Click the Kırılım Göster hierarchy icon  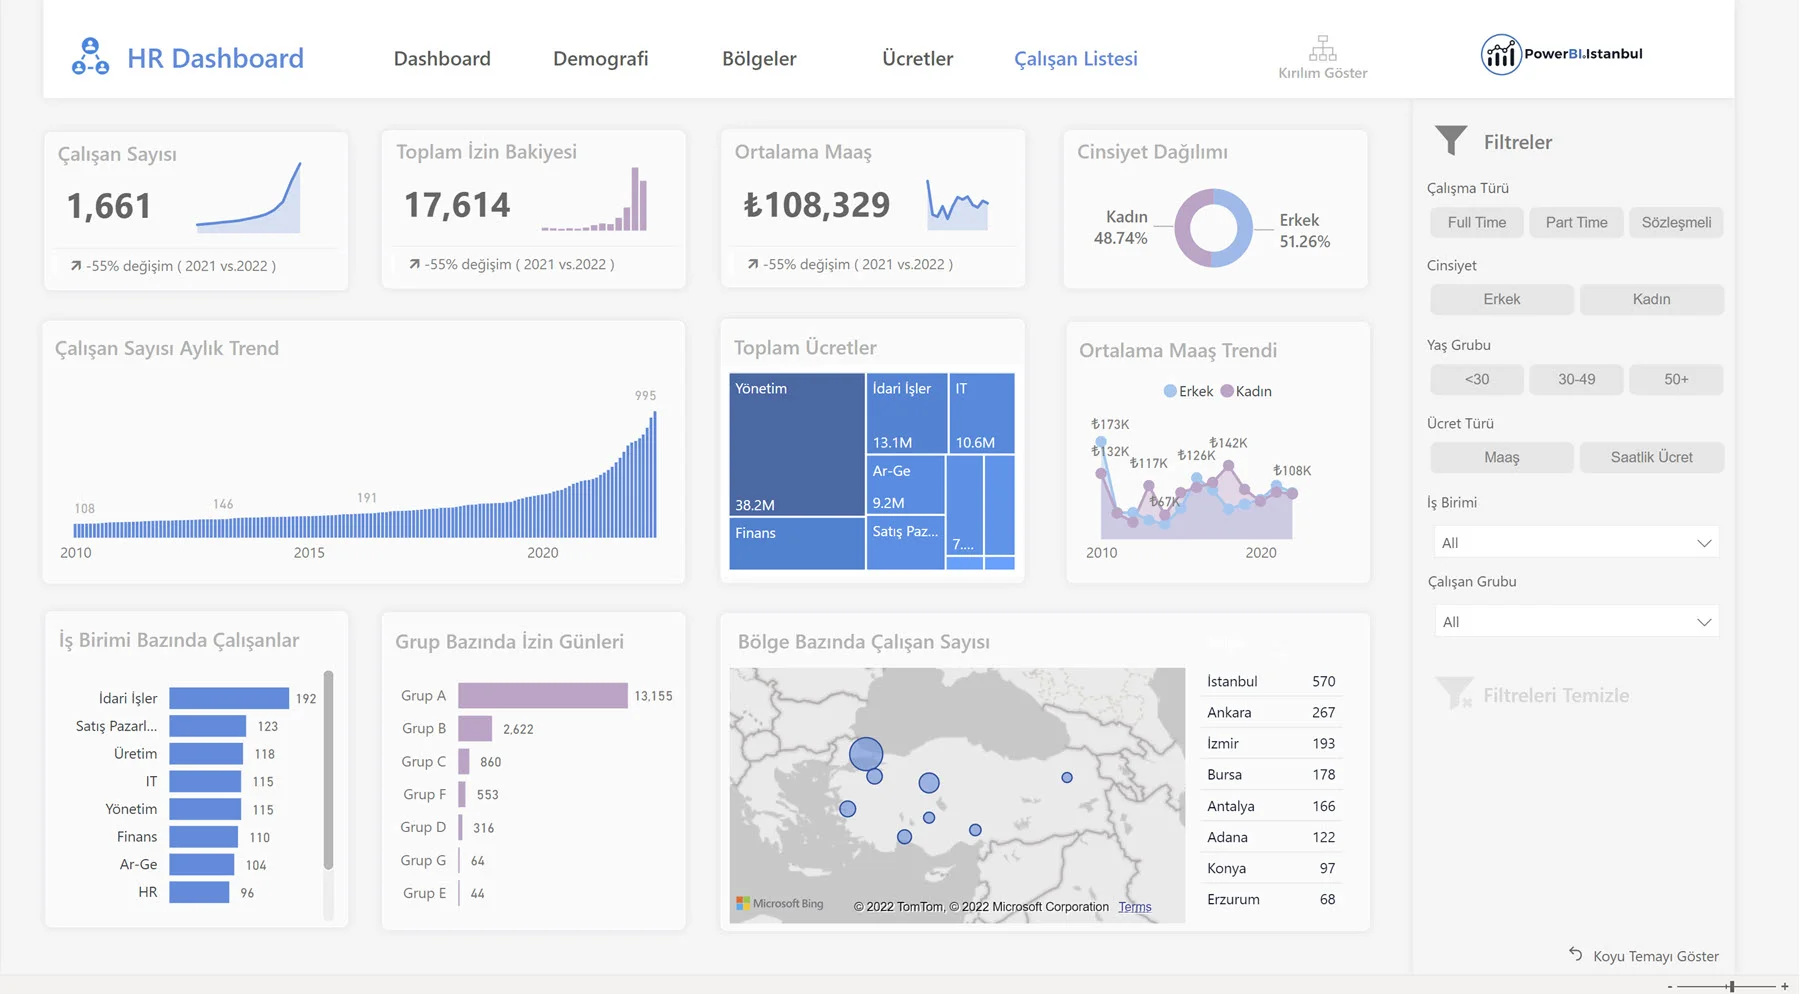1322,48
